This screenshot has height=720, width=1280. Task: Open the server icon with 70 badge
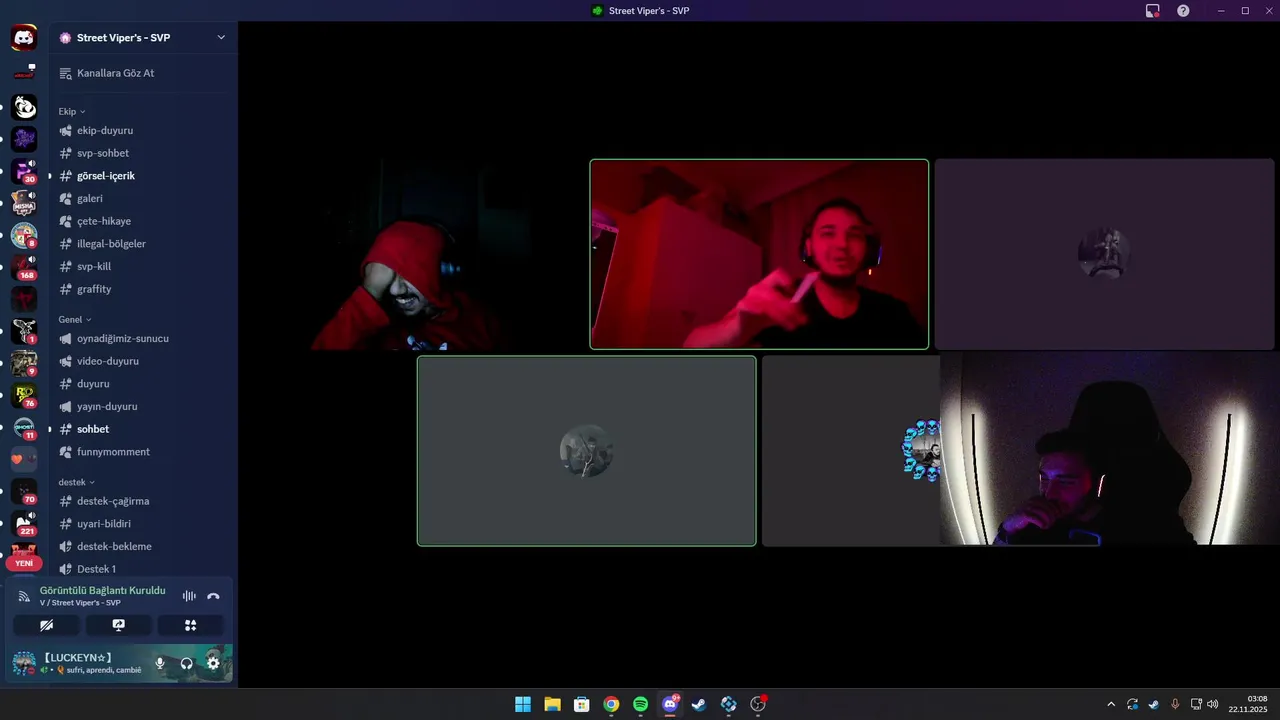click(24, 491)
